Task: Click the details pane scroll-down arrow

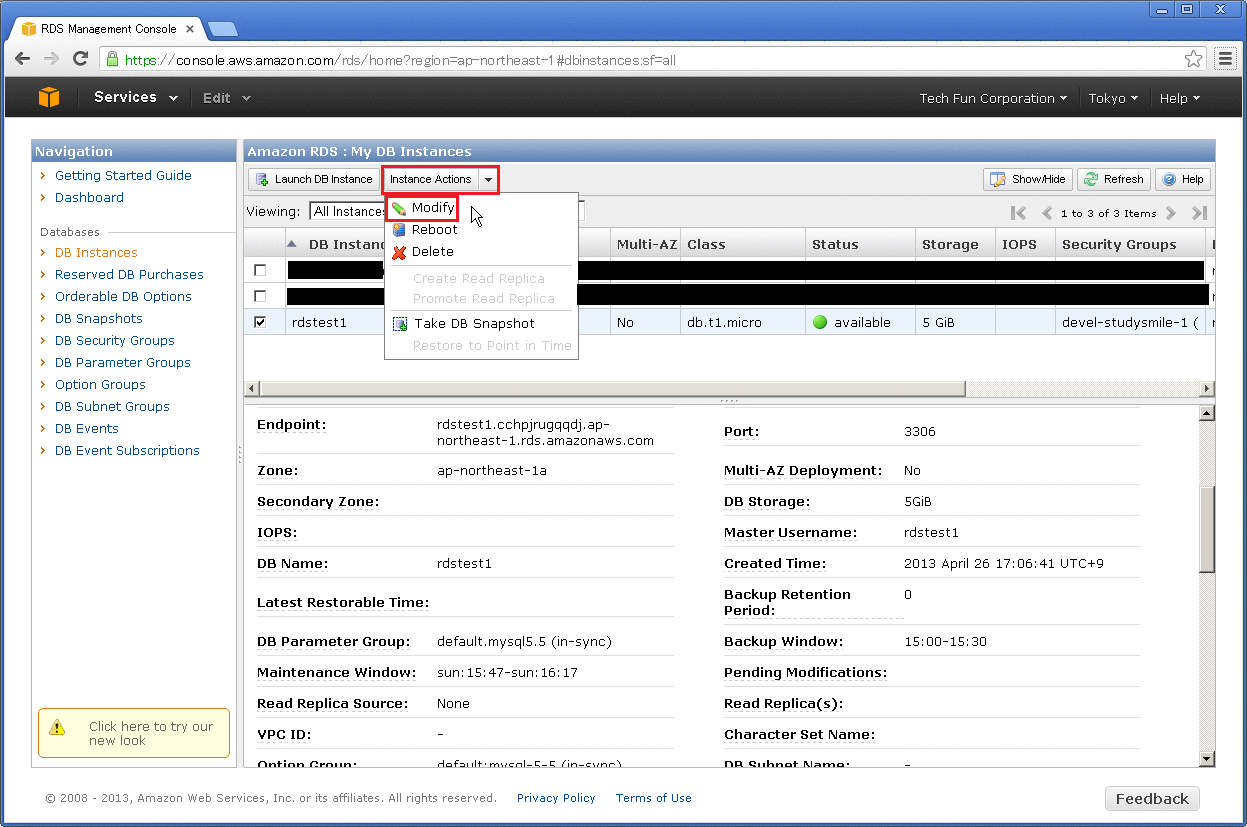Action: (x=1207, y=759)
